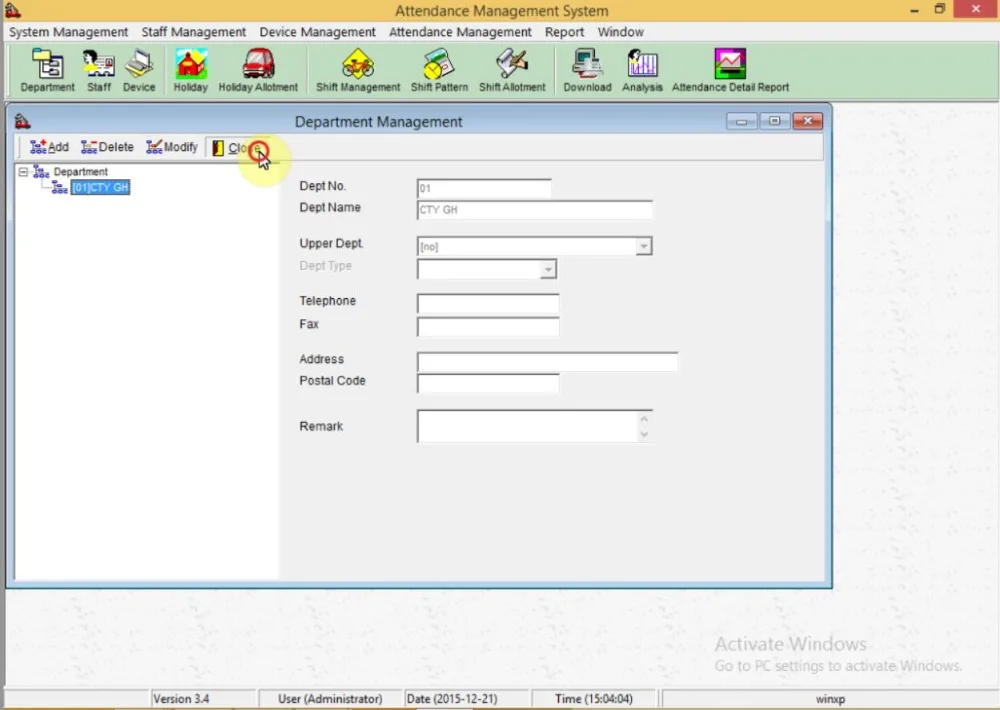Click Date (2015-12-21) status entry
Image resolution: width=1000 pixels, height=710 pixels.
[x=452, y=699]
